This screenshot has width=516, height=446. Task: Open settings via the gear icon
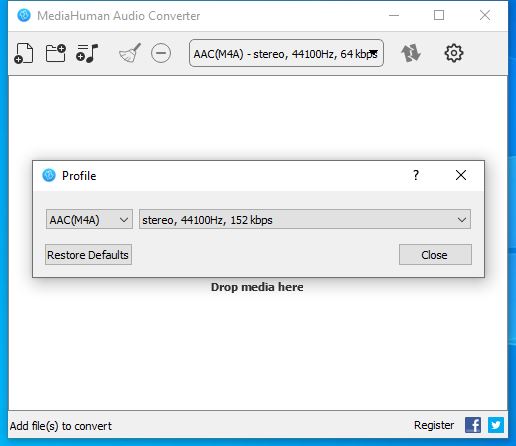[x=454, y=53]
